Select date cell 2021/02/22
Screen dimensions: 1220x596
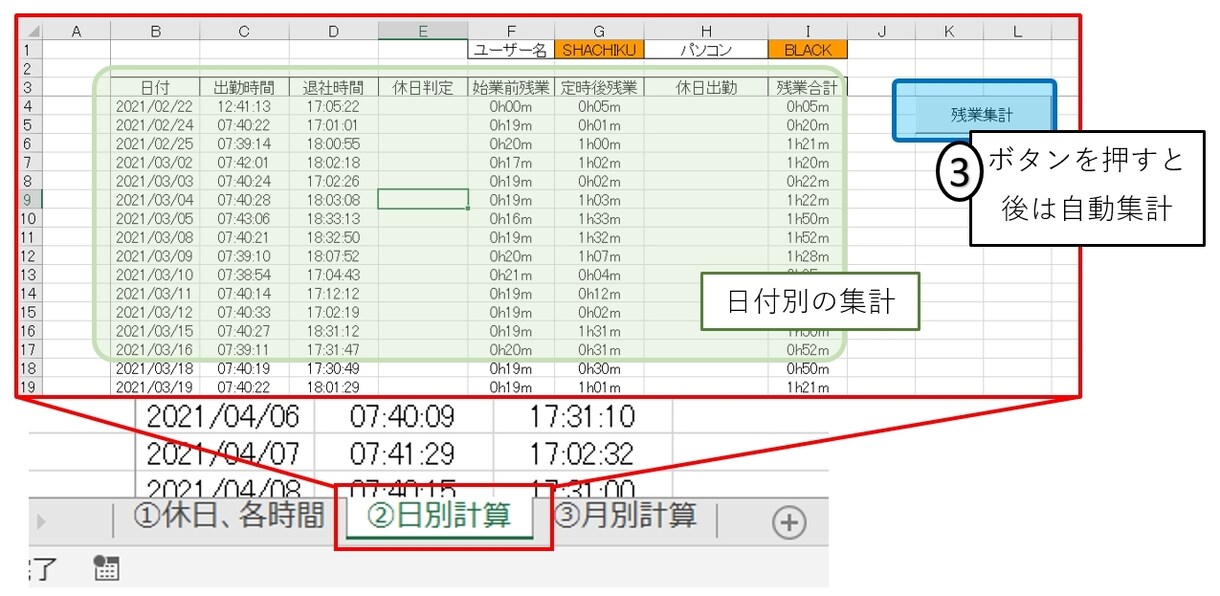point(155,106)
